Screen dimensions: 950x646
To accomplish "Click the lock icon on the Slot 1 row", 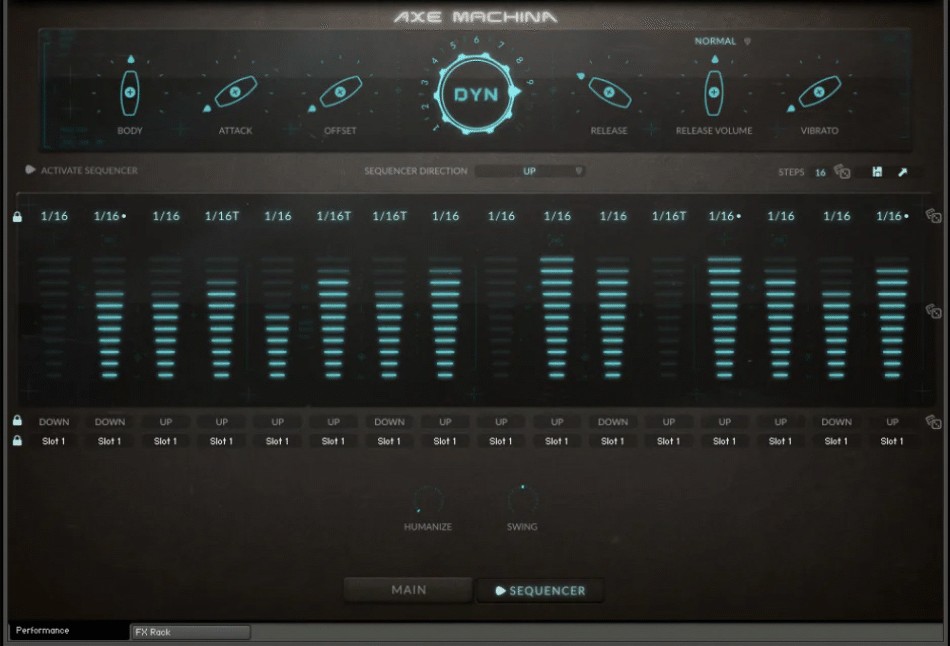I will pyautogui.click(x=18, y=441).
